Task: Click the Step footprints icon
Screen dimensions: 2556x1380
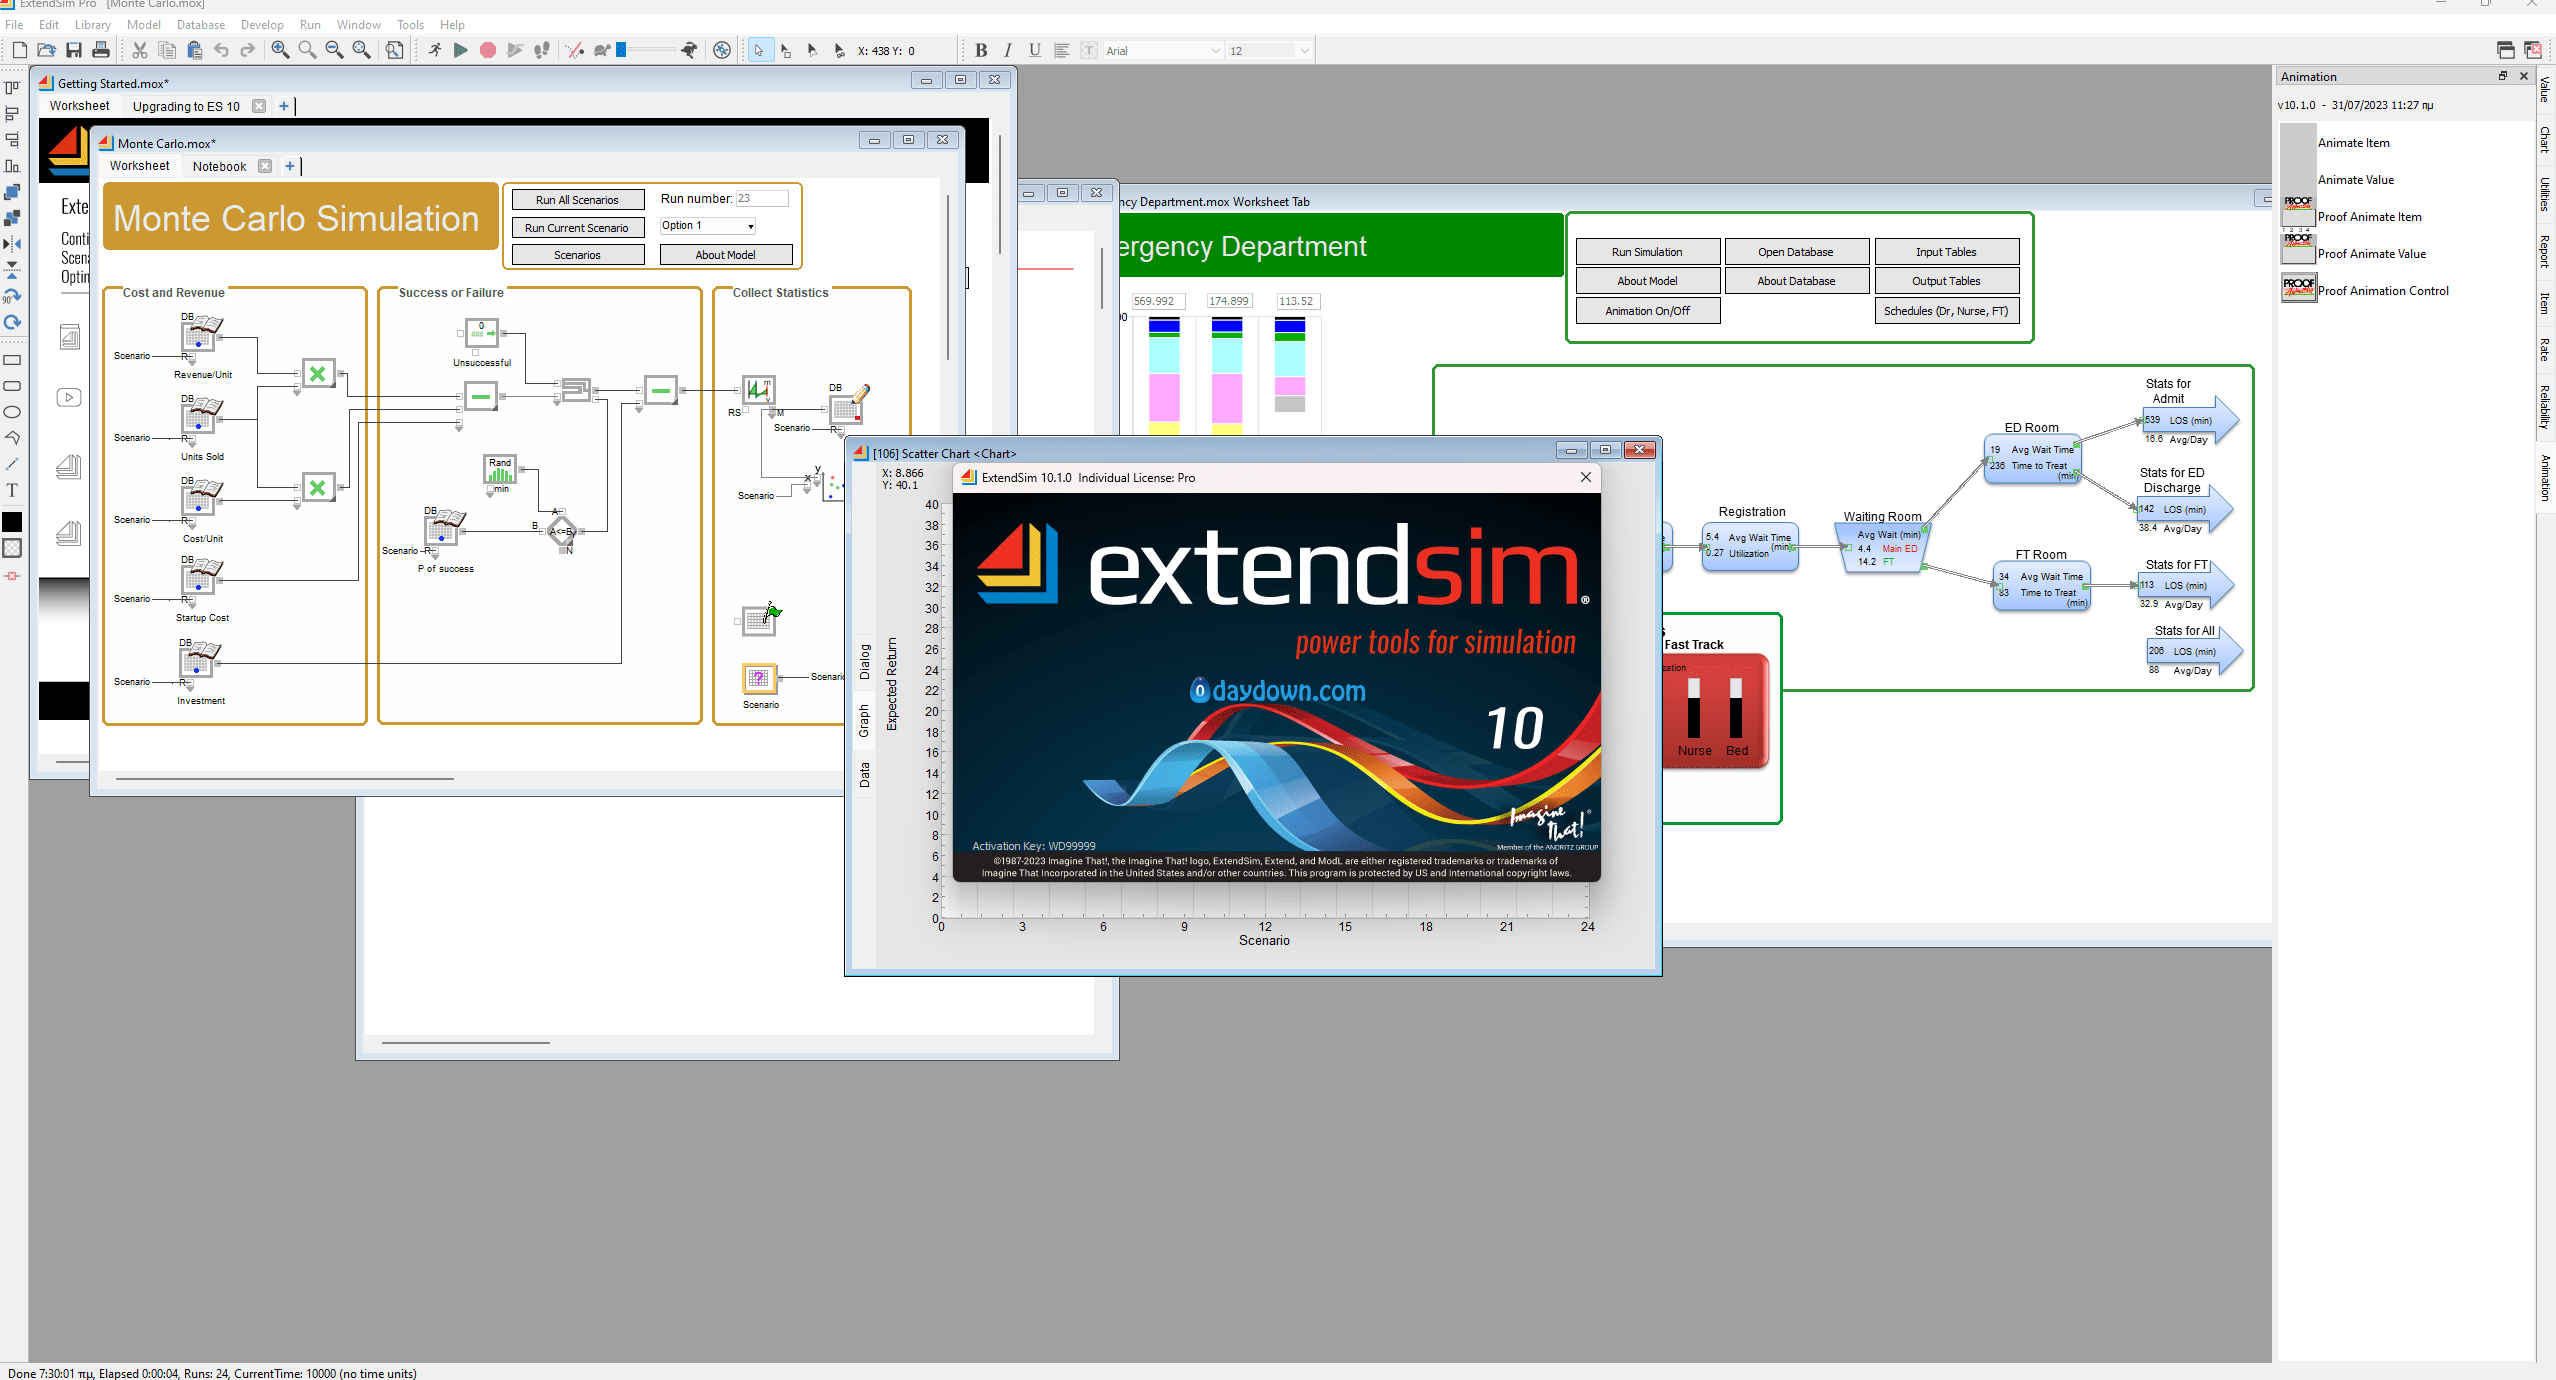Action: coord(542,50)
